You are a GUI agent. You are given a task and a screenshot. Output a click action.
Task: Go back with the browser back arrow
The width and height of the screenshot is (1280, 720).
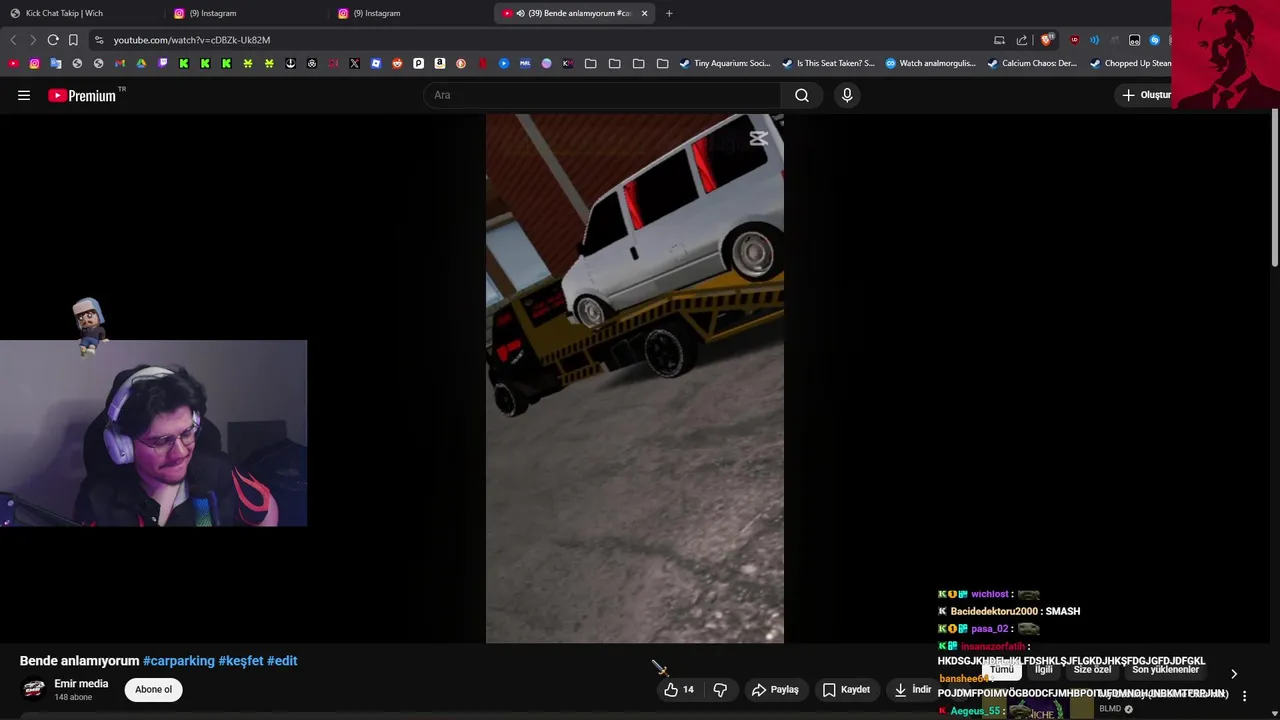13,40
